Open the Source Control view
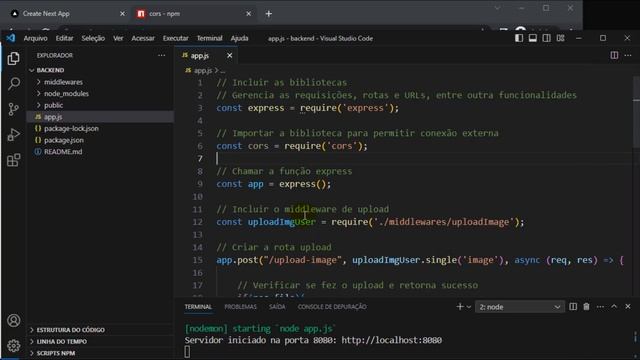Screen dimensions: 640x360 point(13,109)
